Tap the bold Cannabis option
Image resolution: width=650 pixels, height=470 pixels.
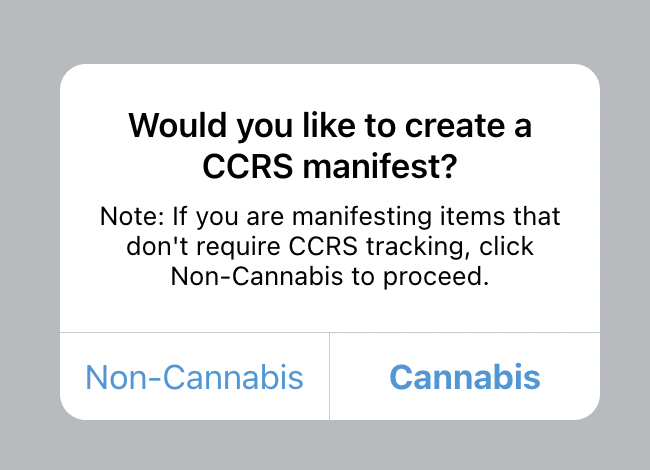coord(464,377)
